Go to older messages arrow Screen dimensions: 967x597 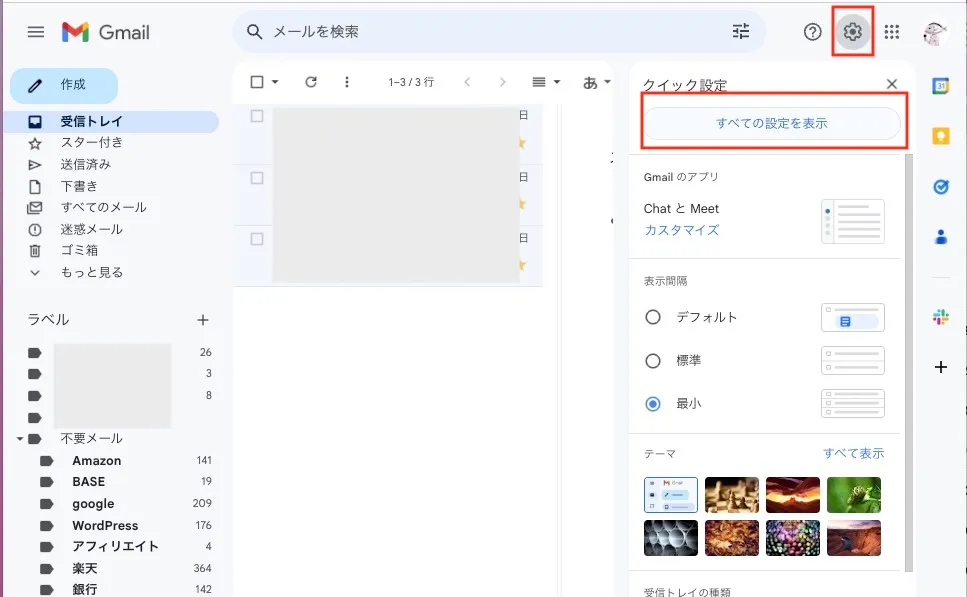502,82
